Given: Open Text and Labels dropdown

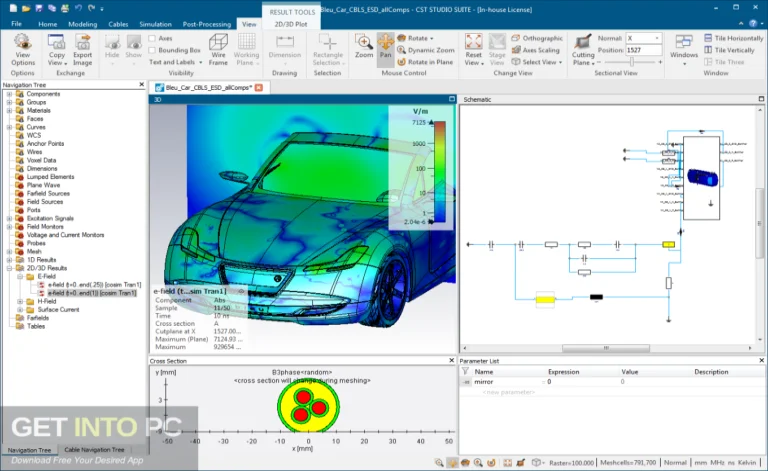Looking at the screenshot, I should coord(200,62).
